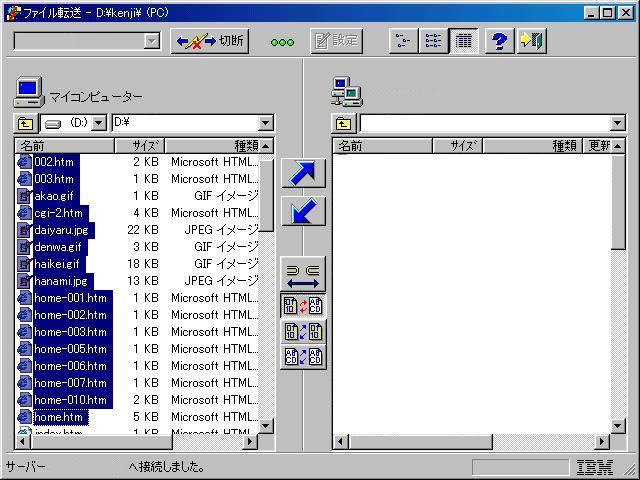The image size is (640, 480).
Task: Go up one folder in local panel
Action: click(25, 123)
